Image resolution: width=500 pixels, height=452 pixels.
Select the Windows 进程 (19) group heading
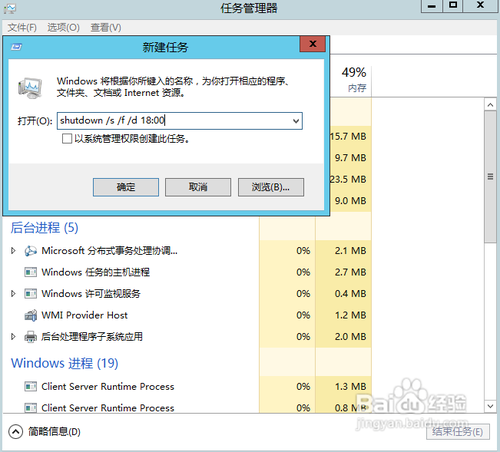click(65, 363)
